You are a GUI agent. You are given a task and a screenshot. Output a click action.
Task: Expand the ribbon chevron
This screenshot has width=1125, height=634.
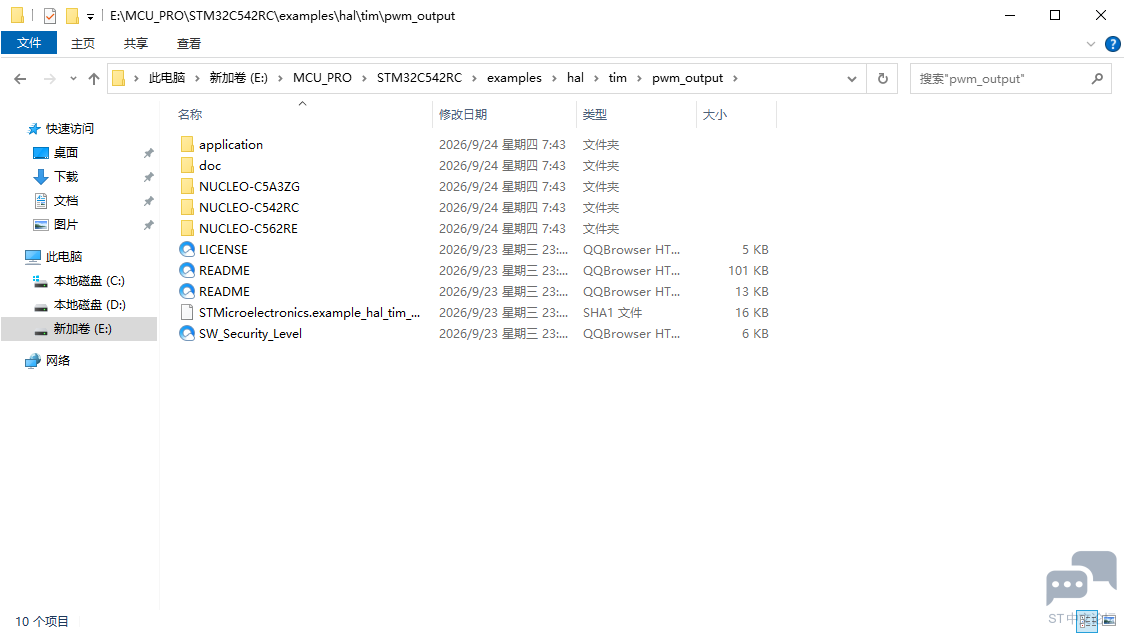(1091, 44)
